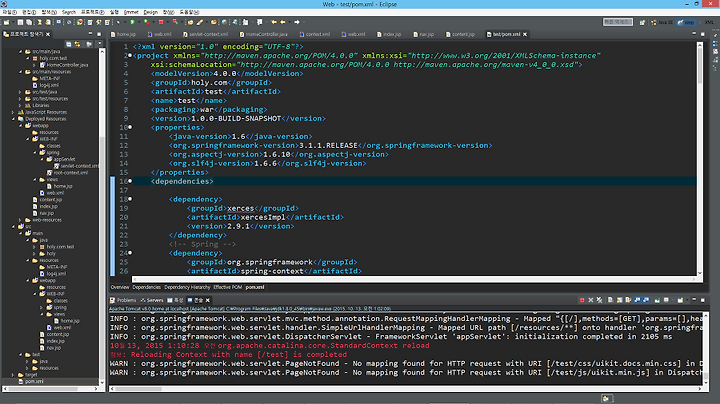
Task: Click the Last Edit Location arrow icon
Action: point(274,22)
